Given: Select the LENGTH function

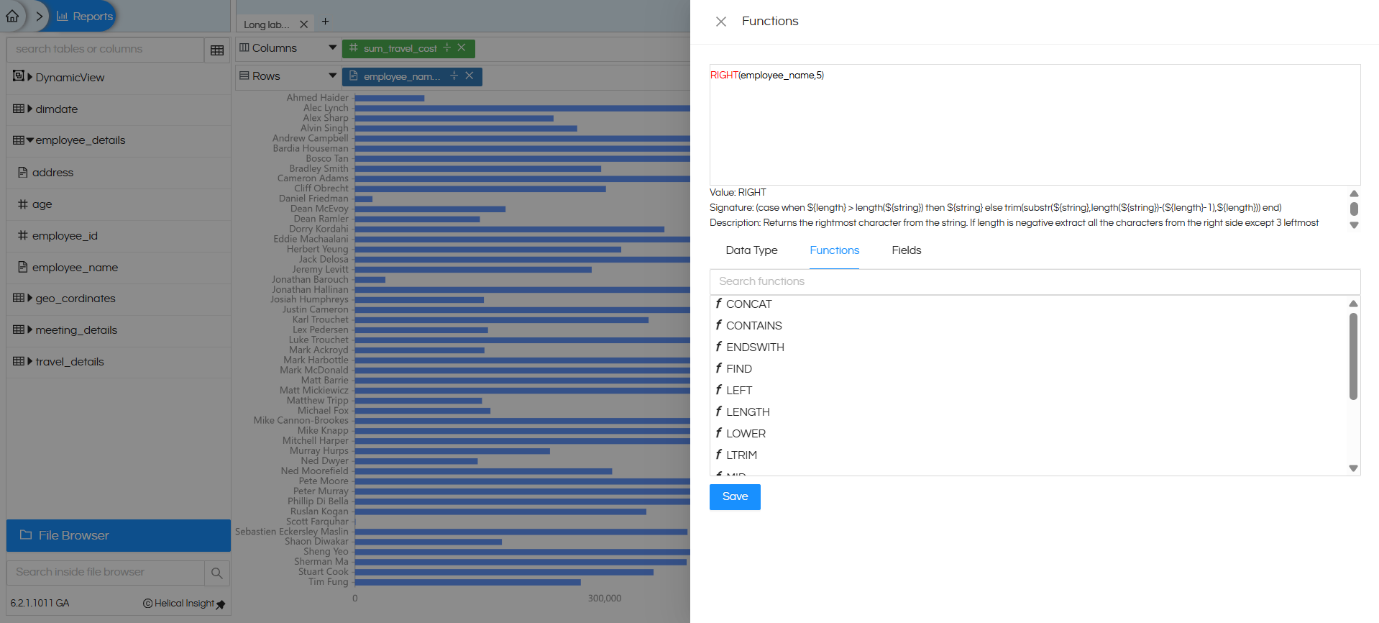Looking at the screenshot, I should pyautogui.click(x=748, y=412).
